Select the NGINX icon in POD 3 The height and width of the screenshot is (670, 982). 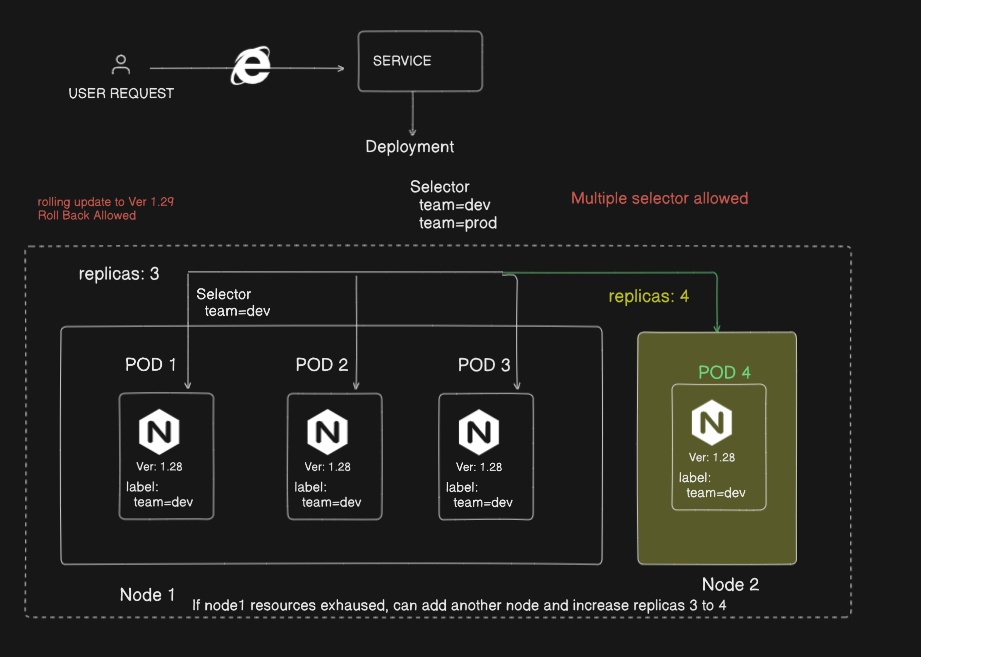click(479, 431)
